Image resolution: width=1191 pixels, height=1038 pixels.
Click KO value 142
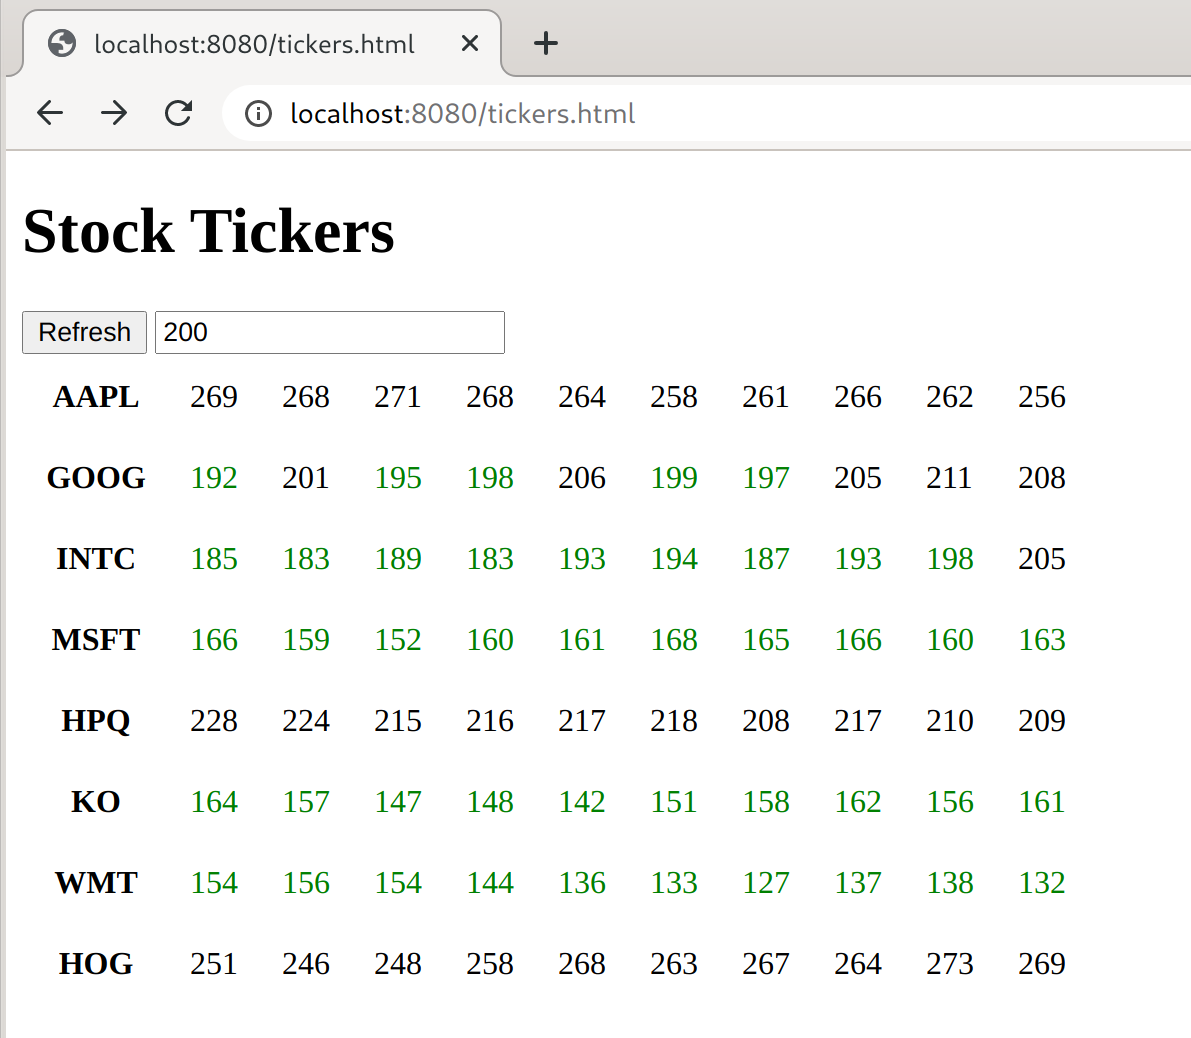[582, 802]
